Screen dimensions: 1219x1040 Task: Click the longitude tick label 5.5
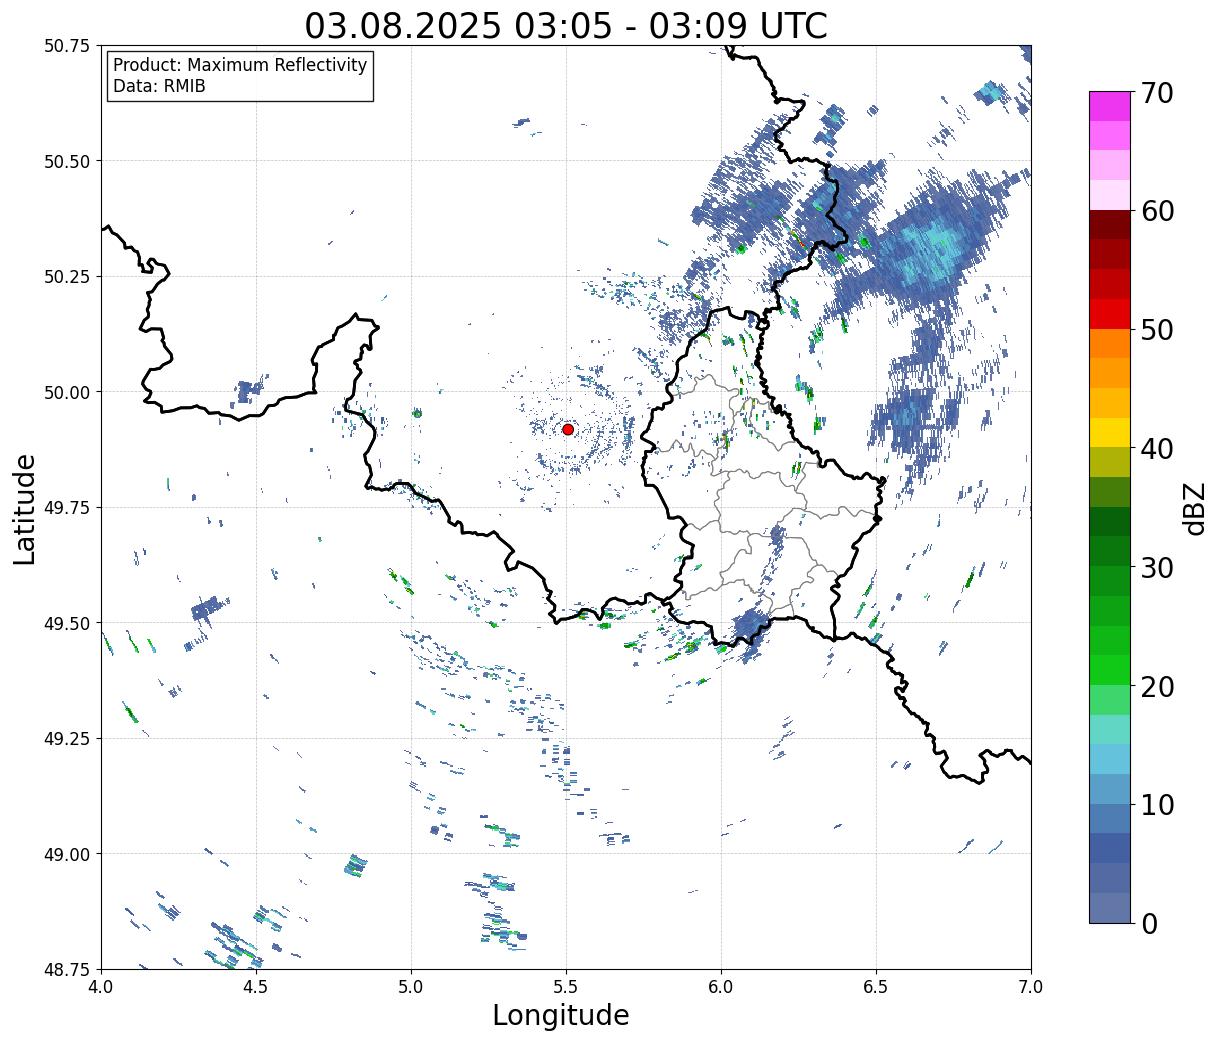[x=566, y=987]
